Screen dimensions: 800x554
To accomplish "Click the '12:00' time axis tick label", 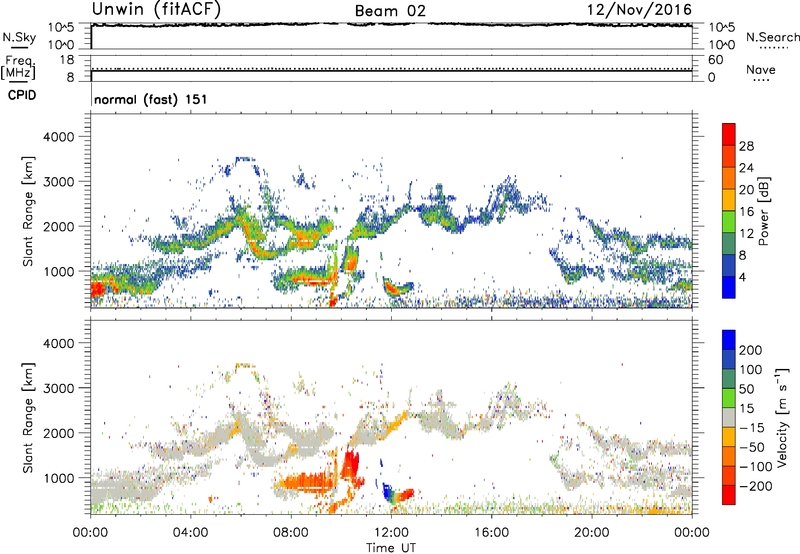I will [391, 533].
